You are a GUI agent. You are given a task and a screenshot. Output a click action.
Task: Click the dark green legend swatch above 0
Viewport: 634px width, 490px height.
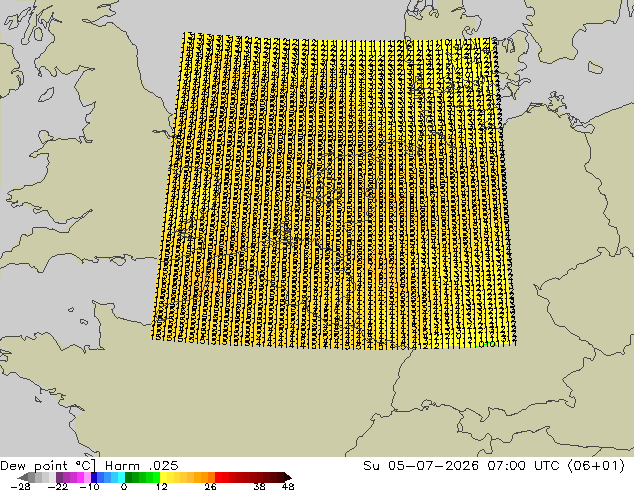point(128,477)
